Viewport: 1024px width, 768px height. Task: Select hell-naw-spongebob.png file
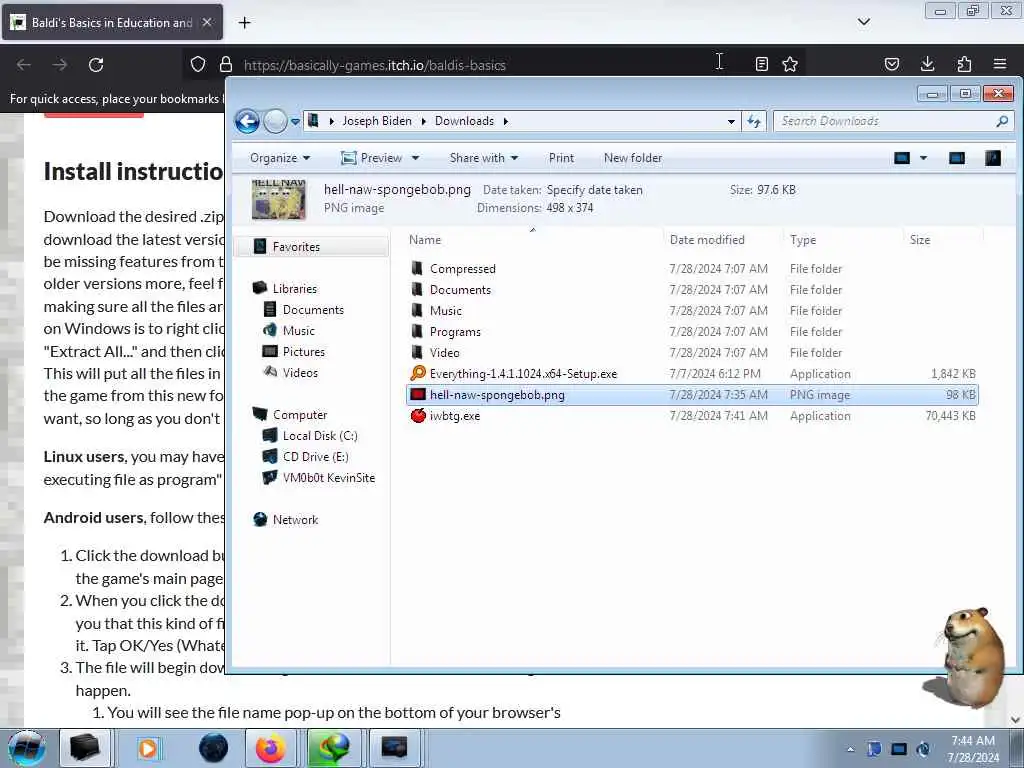pyautogui.click(x=692, y=394)
